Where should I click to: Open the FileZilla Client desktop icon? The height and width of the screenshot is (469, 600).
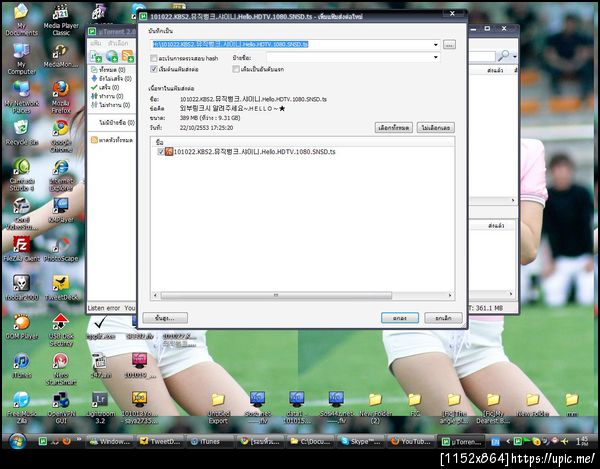21,249
